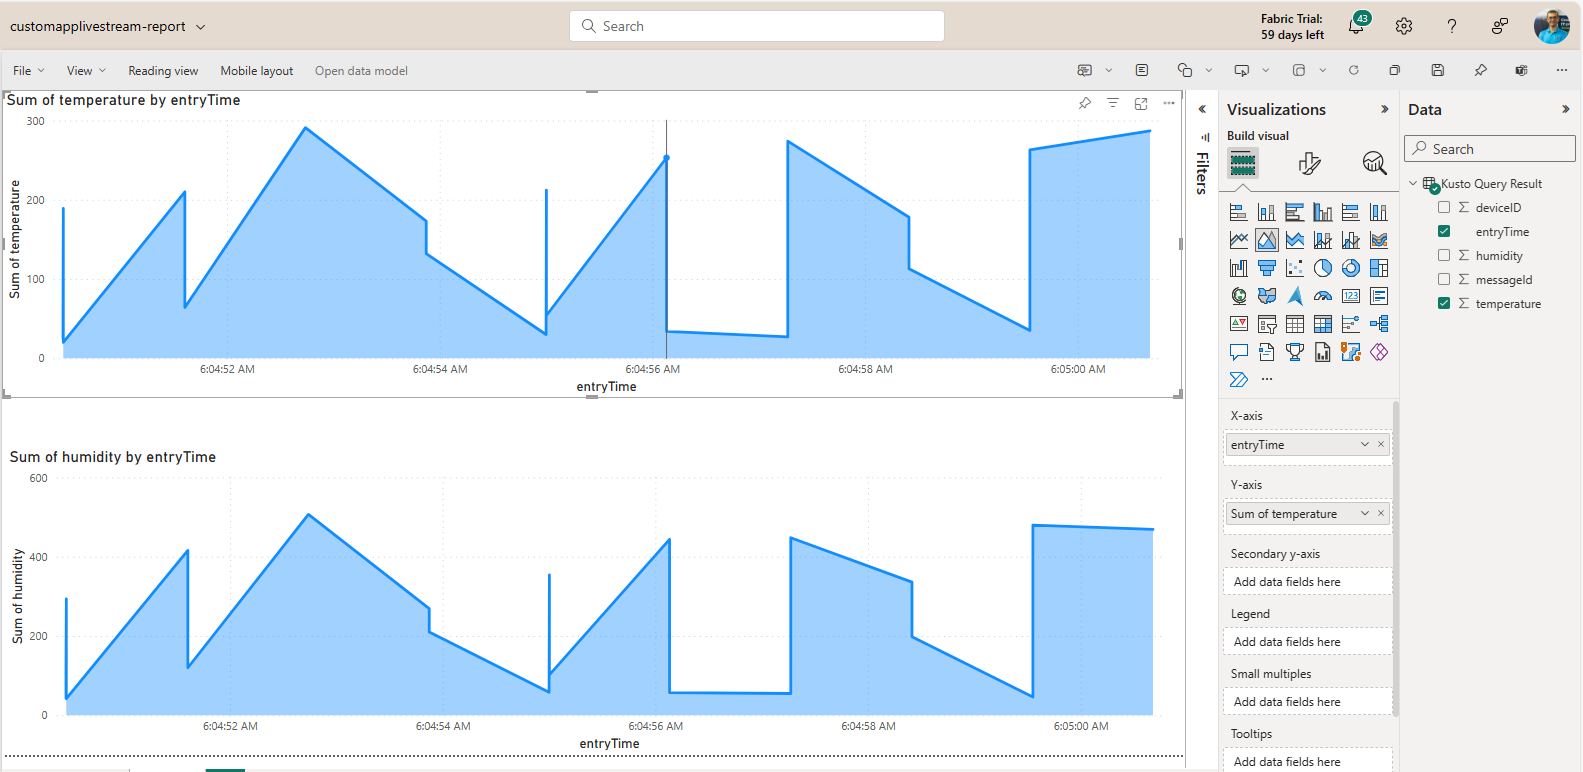The width and height of the screenshot is (1583, 772).
Task: Switch to Reading view
Action: pyautogui.click(x=163, y=71)
